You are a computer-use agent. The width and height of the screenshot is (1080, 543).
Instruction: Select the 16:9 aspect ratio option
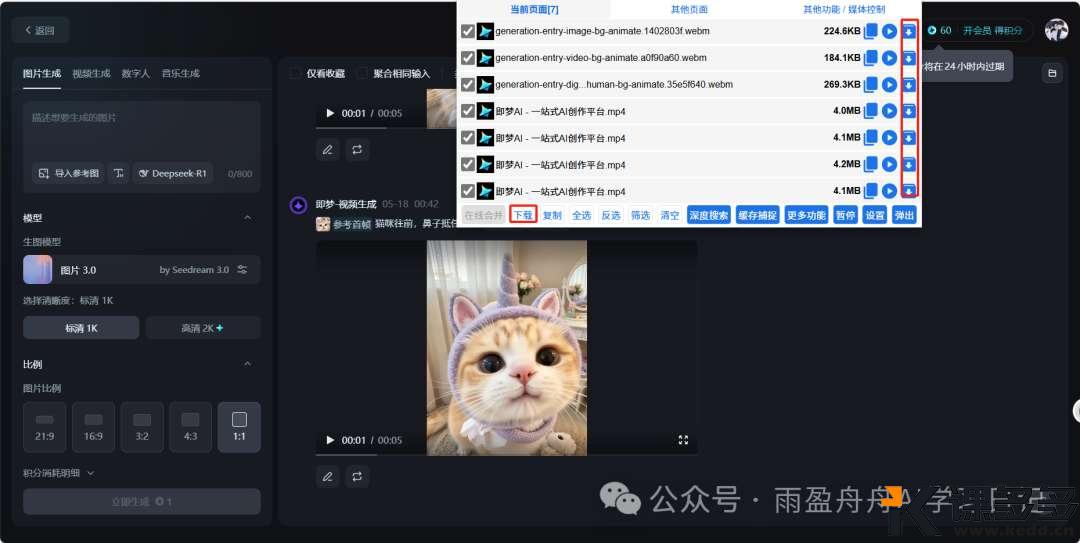pos(93,427)
